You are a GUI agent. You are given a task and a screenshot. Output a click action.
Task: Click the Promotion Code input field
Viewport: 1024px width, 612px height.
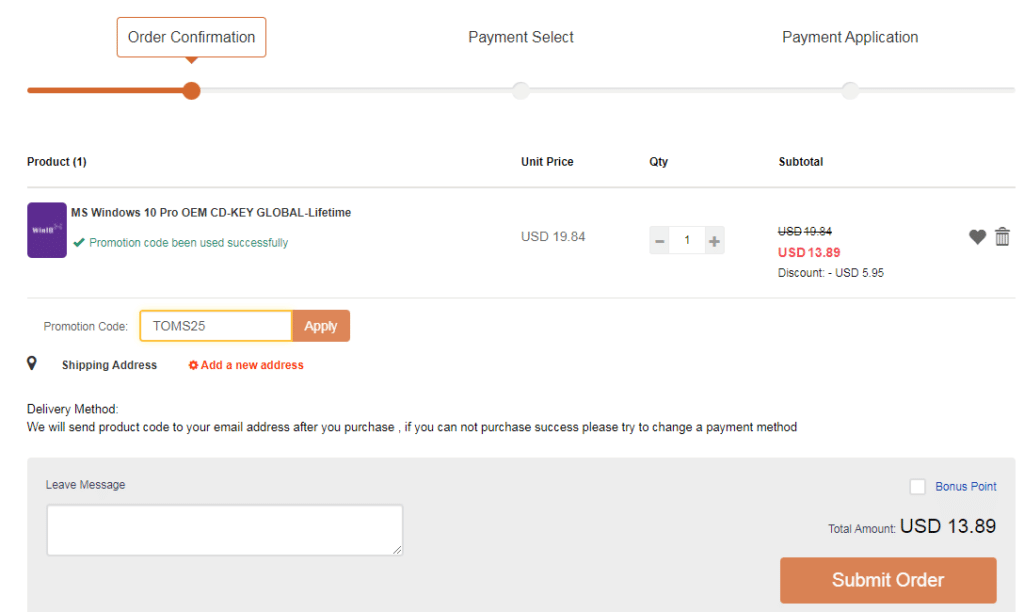tap(216, 326)
